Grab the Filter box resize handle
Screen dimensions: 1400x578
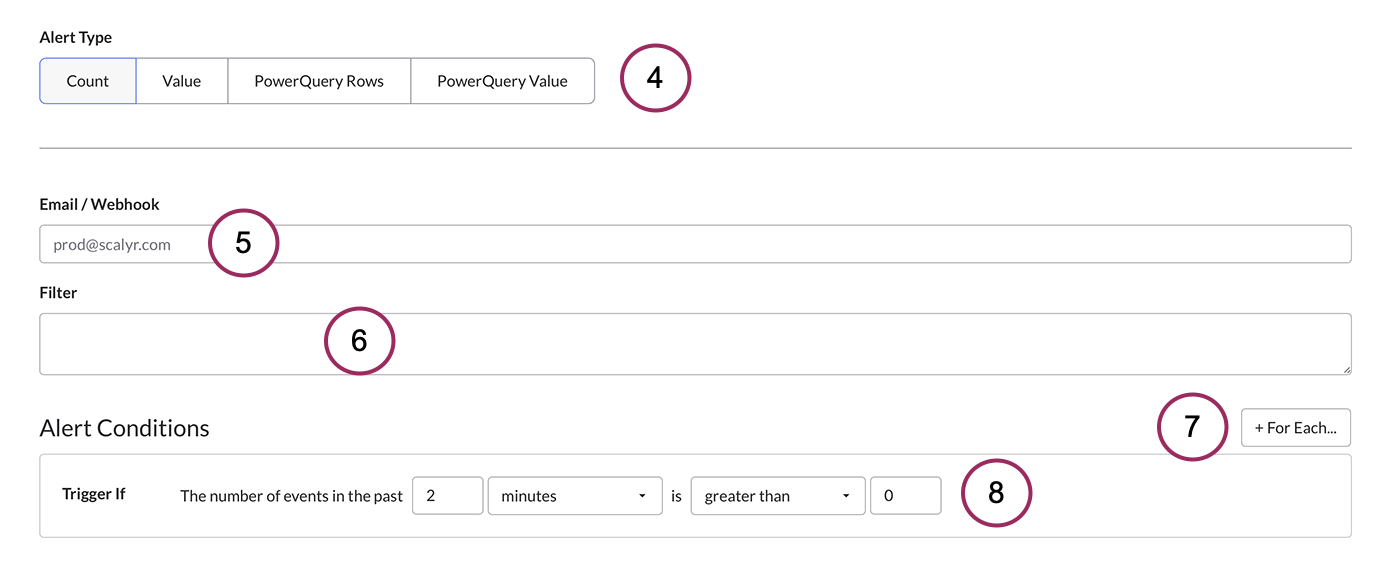click(x=1346, y=370)
